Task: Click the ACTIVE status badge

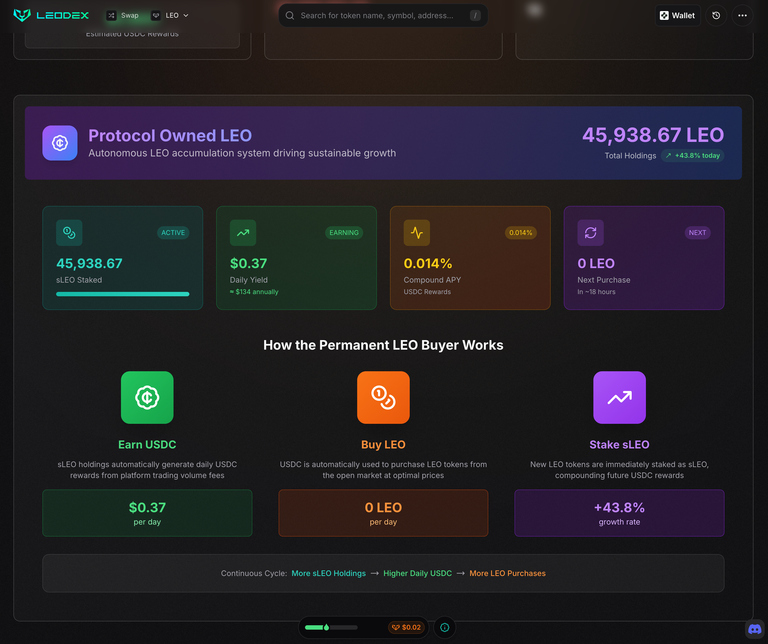Action: click(x=173, y=233)
